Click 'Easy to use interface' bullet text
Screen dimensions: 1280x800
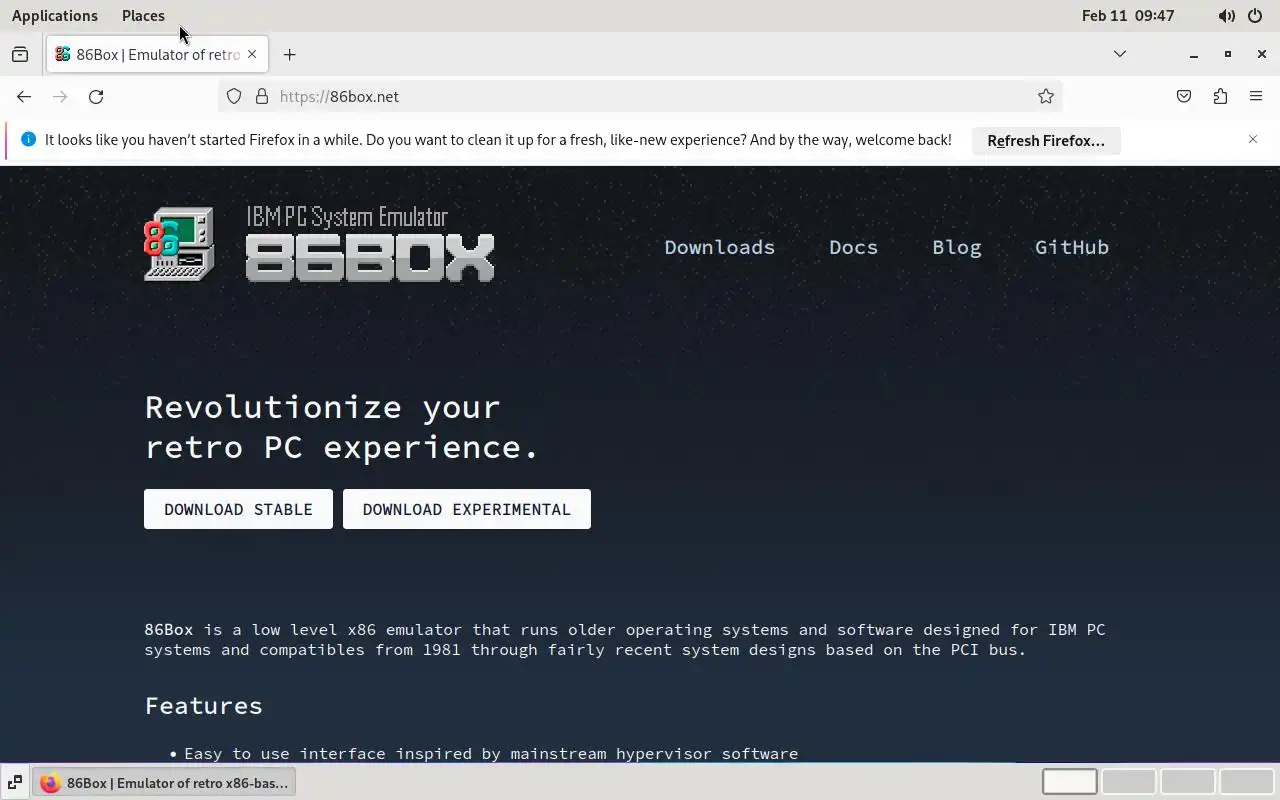[x=491, y=754]
